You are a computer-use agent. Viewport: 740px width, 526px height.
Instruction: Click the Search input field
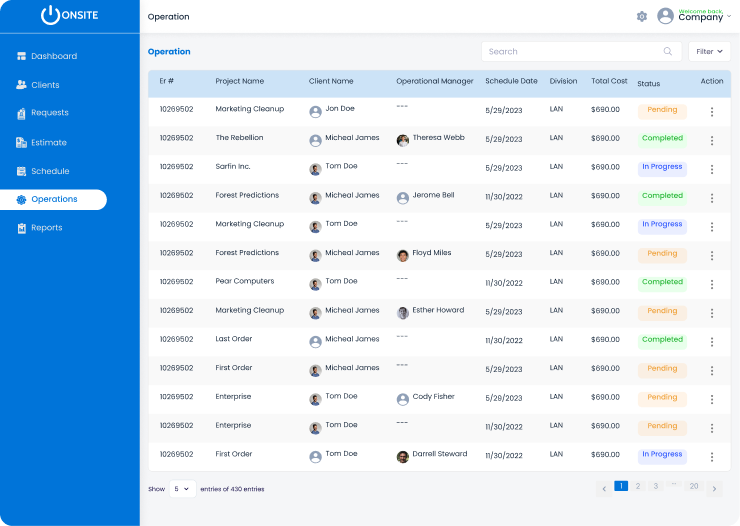[x=570, y=51]
